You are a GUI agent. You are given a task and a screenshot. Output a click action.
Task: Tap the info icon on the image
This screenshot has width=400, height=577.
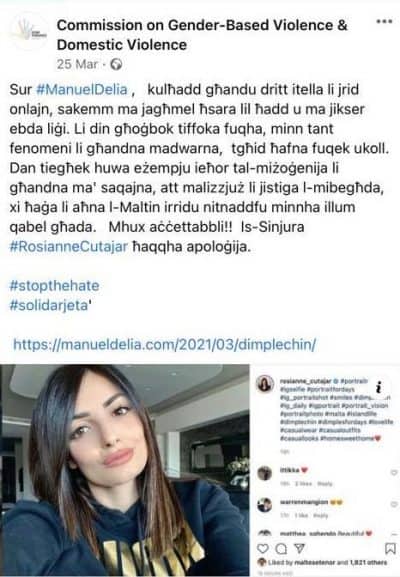(379, 387)
